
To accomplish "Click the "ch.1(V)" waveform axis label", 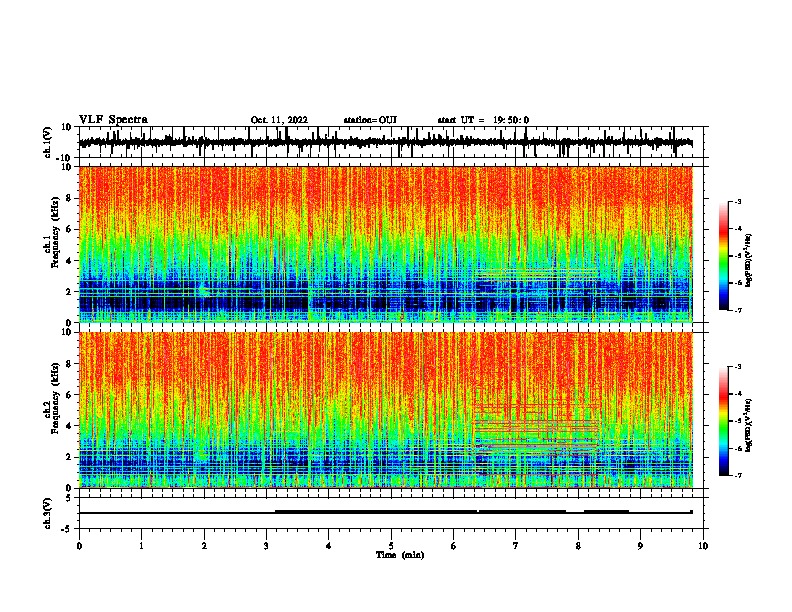I will pyautogui.click(x=48, y=142).
